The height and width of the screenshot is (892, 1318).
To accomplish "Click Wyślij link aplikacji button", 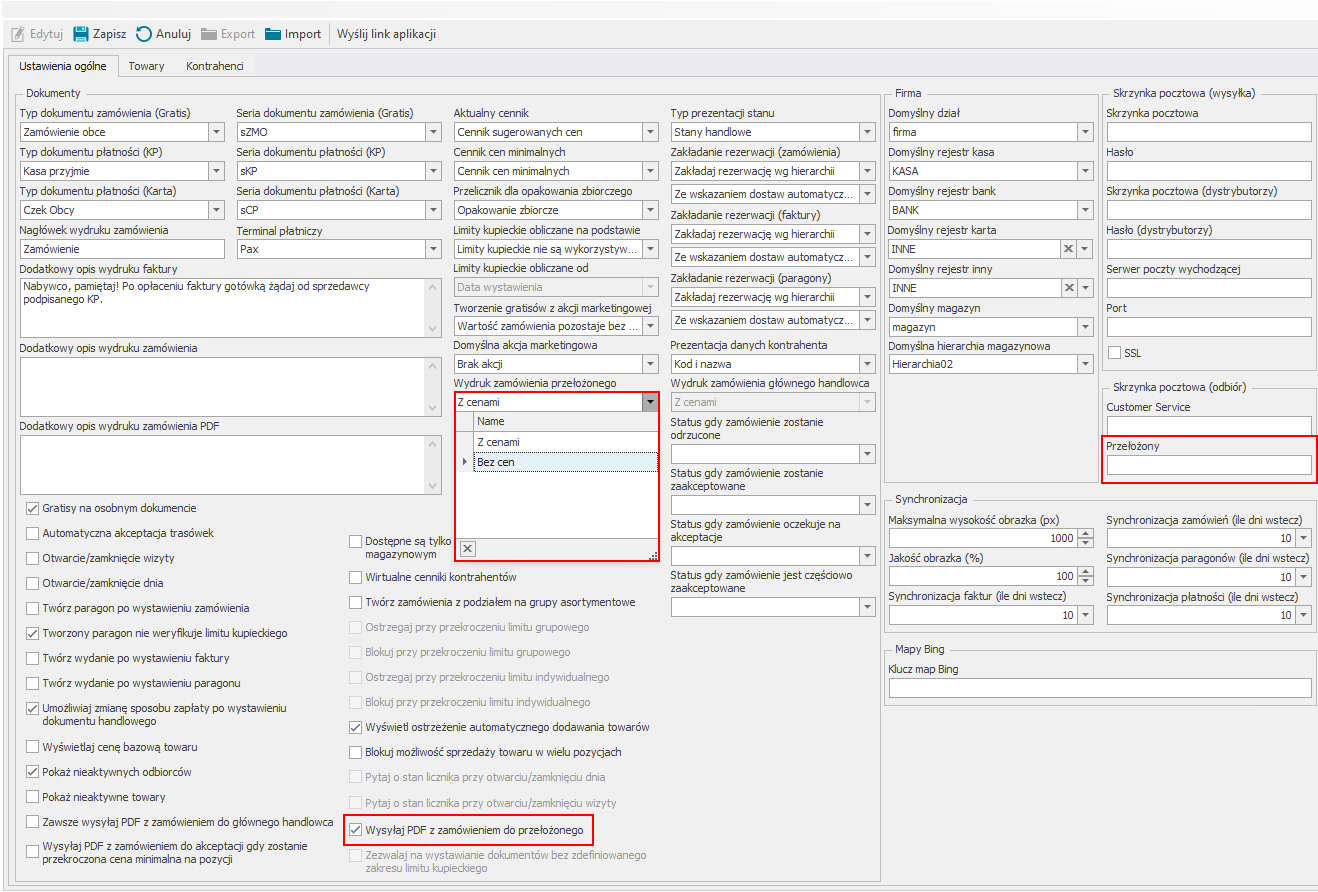I will pos(386,34).
